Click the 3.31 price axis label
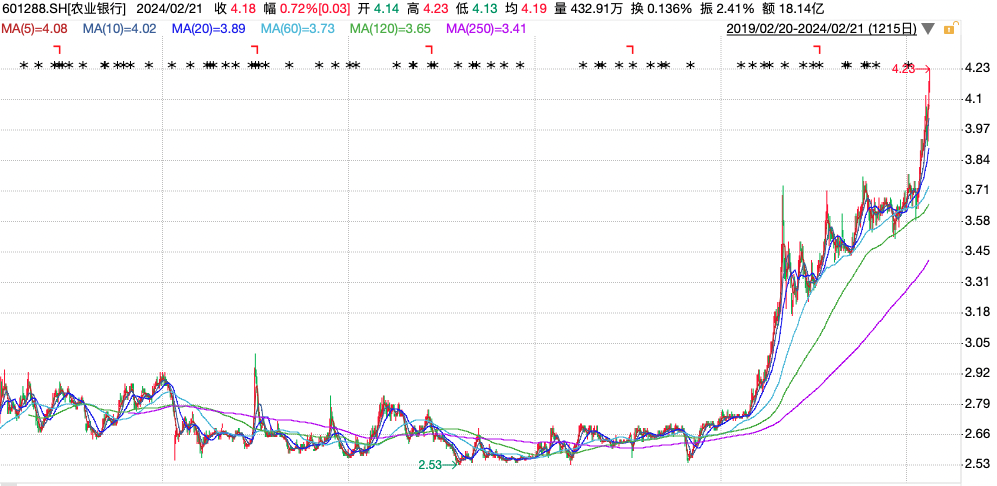The width and height of the screenshot is (997, 486). (978, 282)
